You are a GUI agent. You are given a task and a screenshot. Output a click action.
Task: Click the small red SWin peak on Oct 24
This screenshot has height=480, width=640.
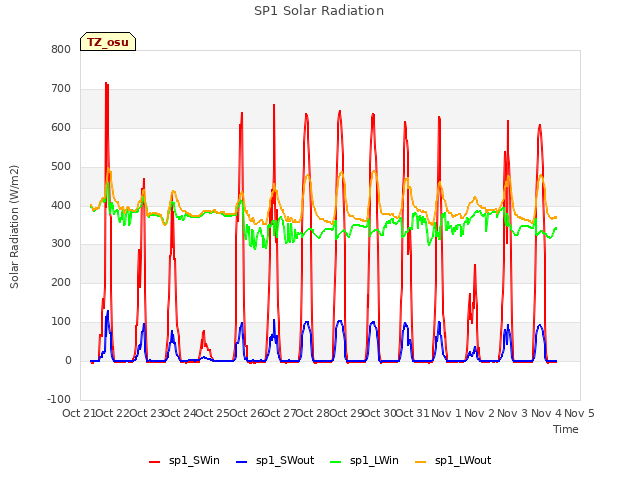click(x=204, y=332)
